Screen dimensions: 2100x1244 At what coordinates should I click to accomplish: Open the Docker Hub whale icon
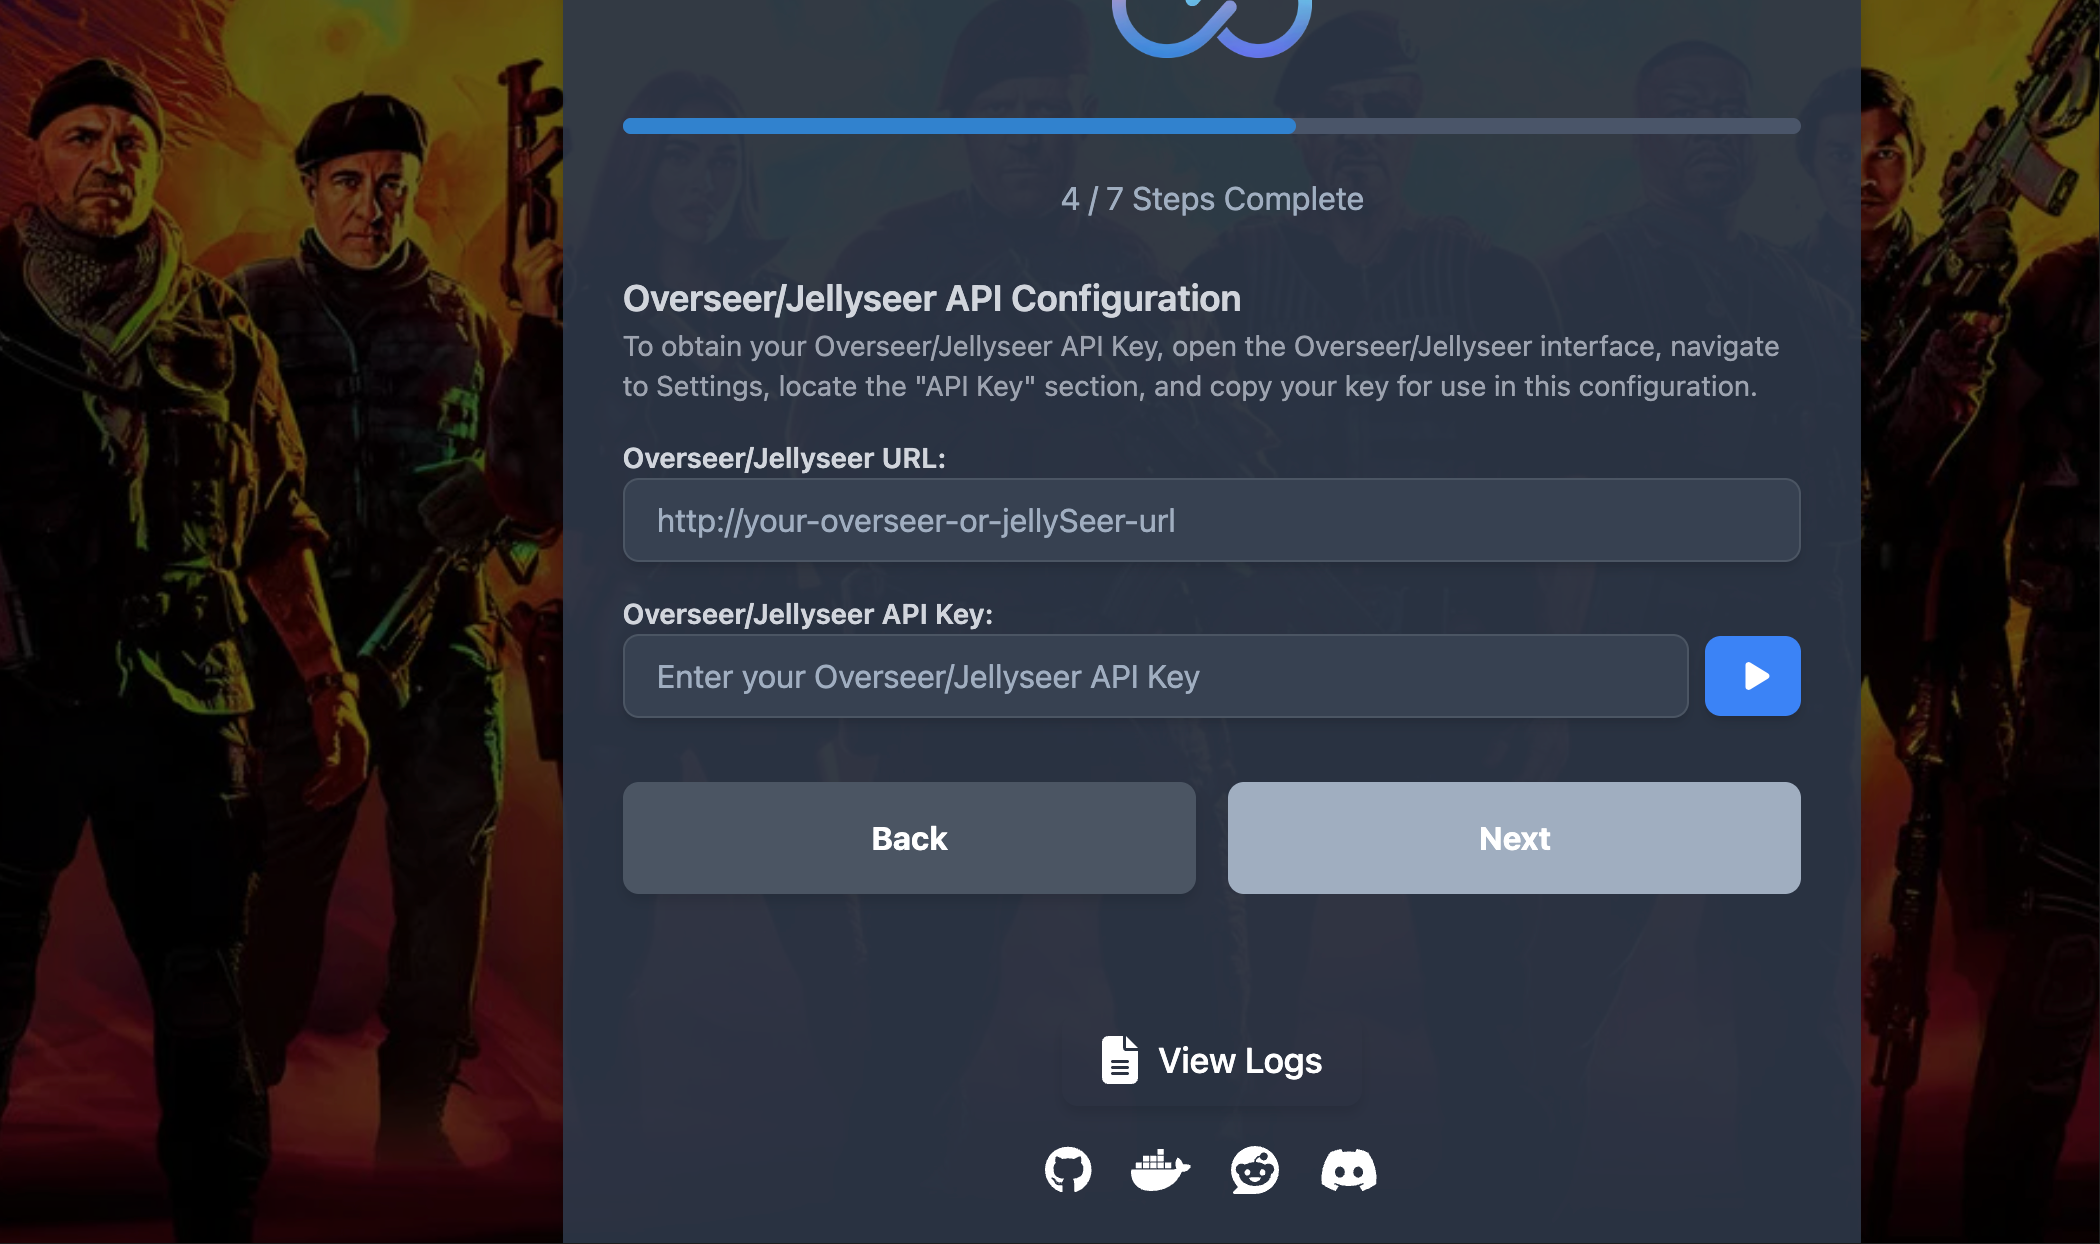[1160, 1170]
